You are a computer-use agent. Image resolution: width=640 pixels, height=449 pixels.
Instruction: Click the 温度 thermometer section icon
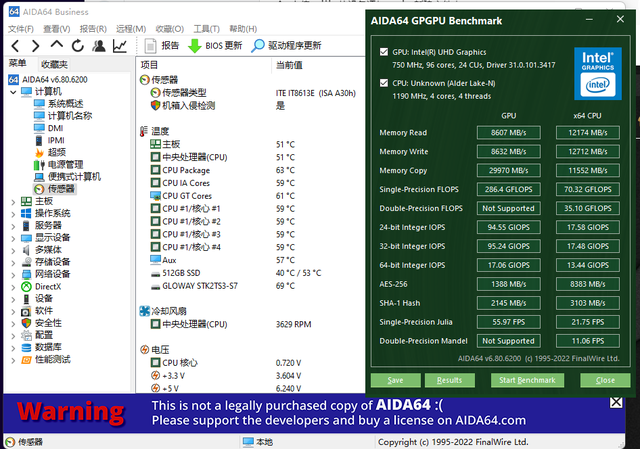143,131
